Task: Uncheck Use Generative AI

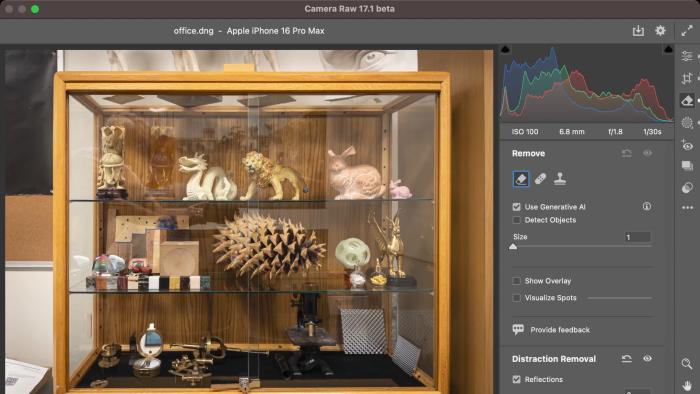Action: pos(517,207)
